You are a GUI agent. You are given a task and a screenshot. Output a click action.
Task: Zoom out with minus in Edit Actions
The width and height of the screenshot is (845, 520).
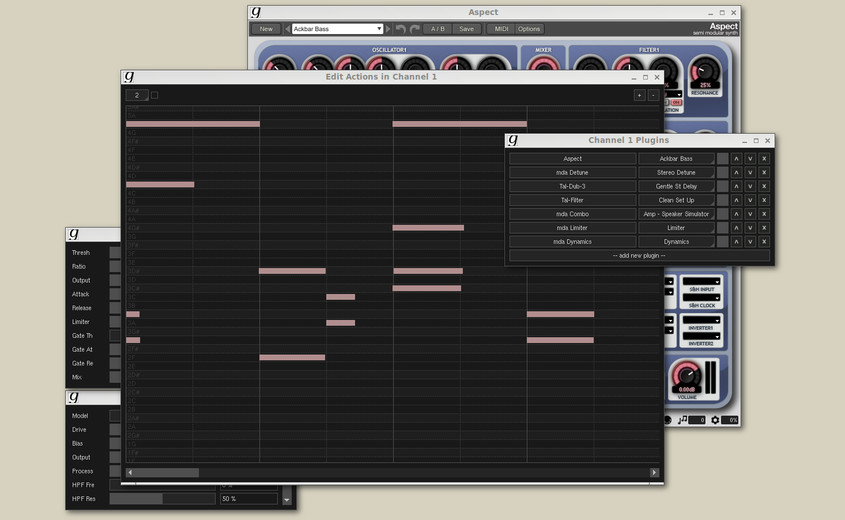click(653, 95)
